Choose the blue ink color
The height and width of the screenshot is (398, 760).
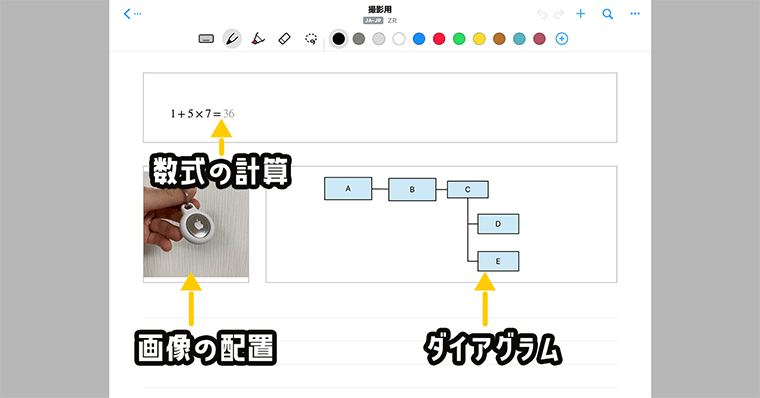click(x=419, y=39)
